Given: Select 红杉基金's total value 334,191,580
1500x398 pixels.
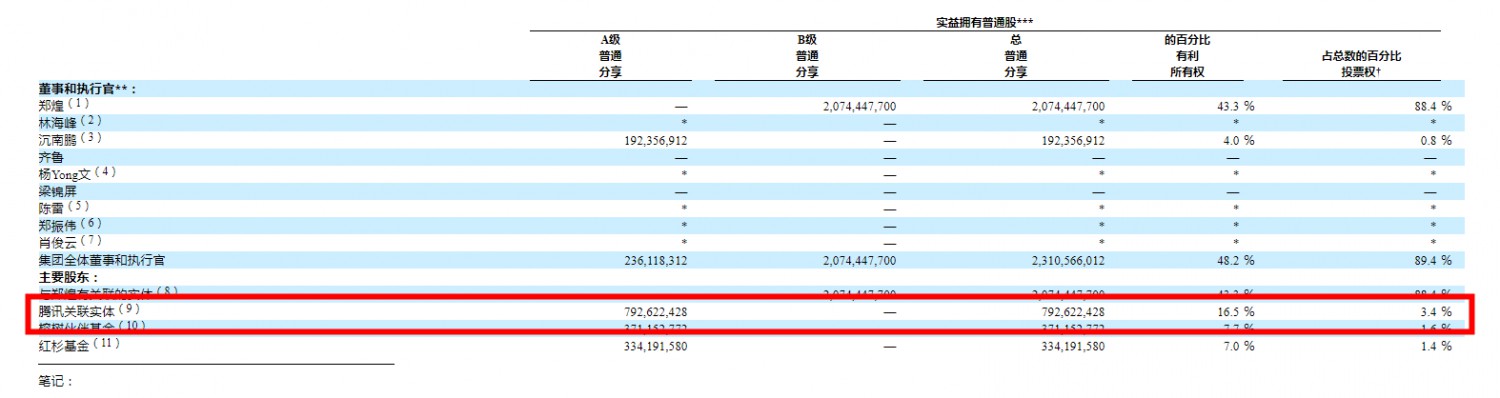Looking at the screenshot, I should pos(1073,346).
